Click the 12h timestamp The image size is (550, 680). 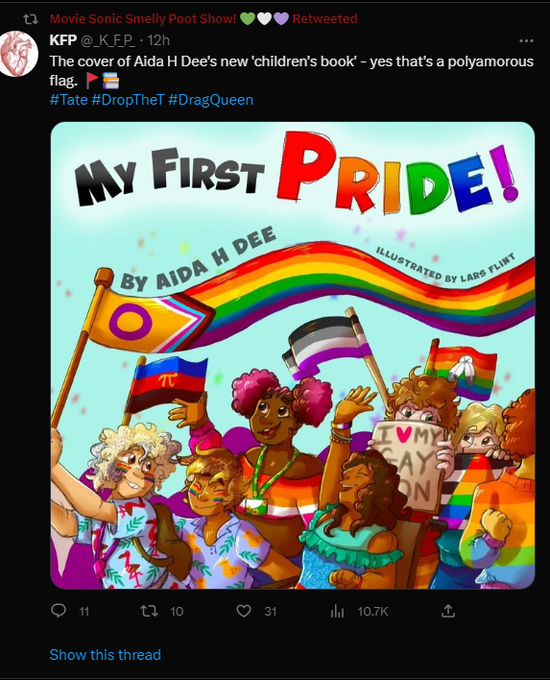click(x=158, y=40)
